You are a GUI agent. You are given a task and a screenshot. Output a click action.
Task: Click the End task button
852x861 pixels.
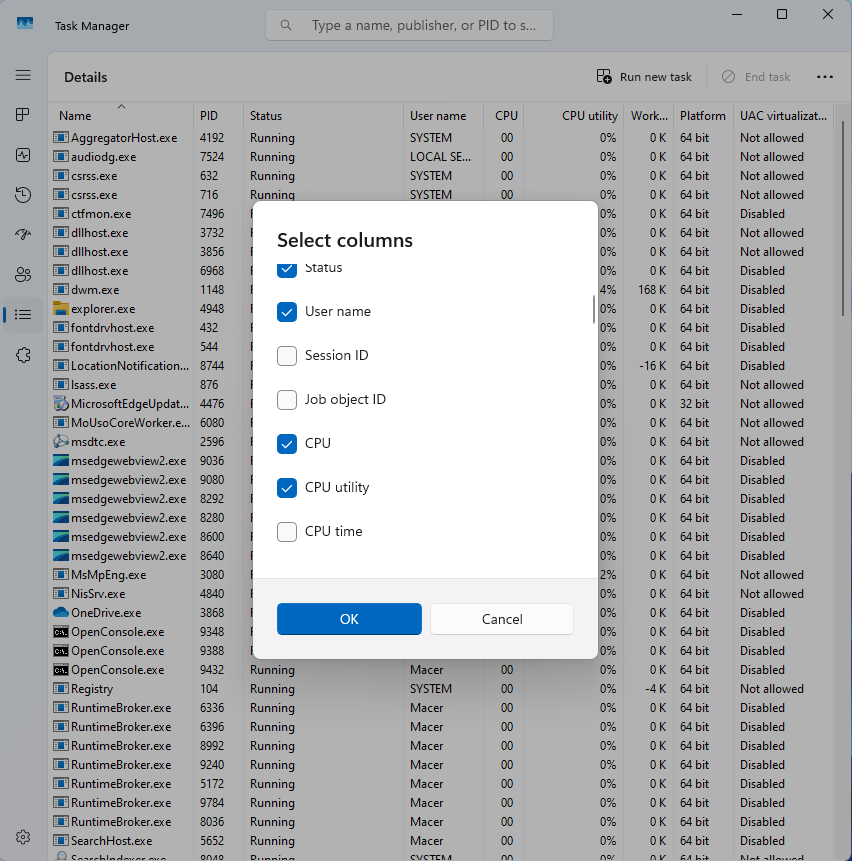(x=756, y=77)
